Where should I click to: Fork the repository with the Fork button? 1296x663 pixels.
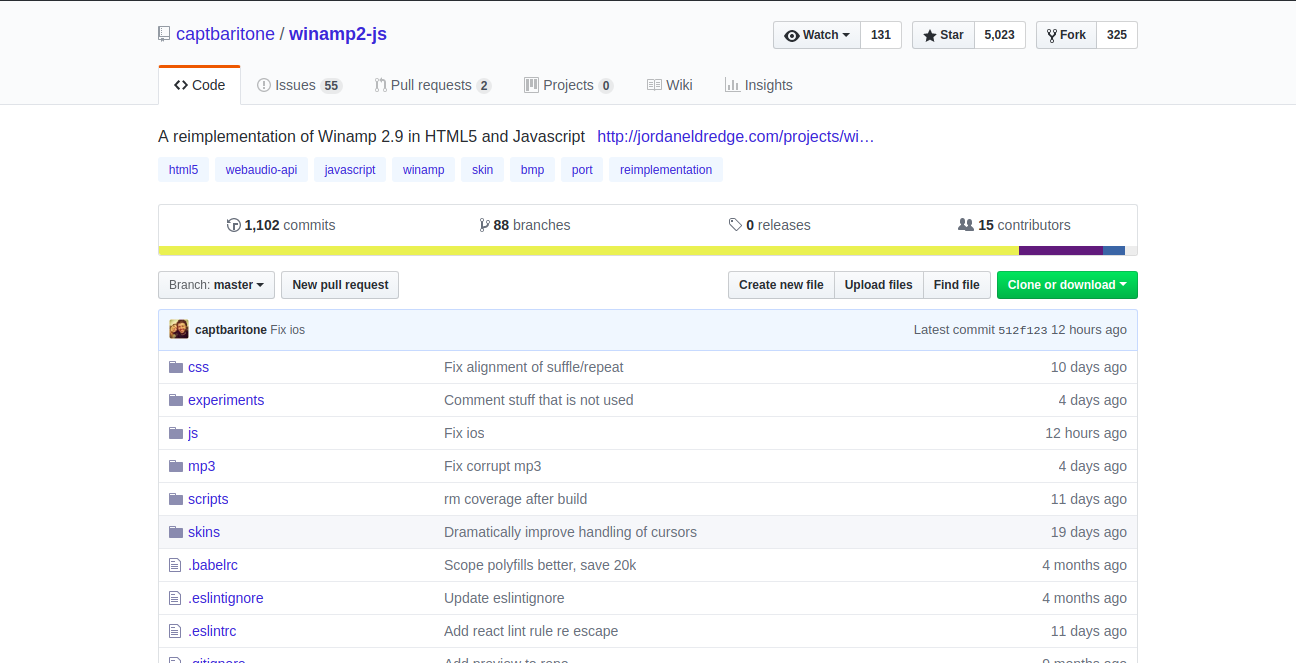click(x=1066, y=35)
